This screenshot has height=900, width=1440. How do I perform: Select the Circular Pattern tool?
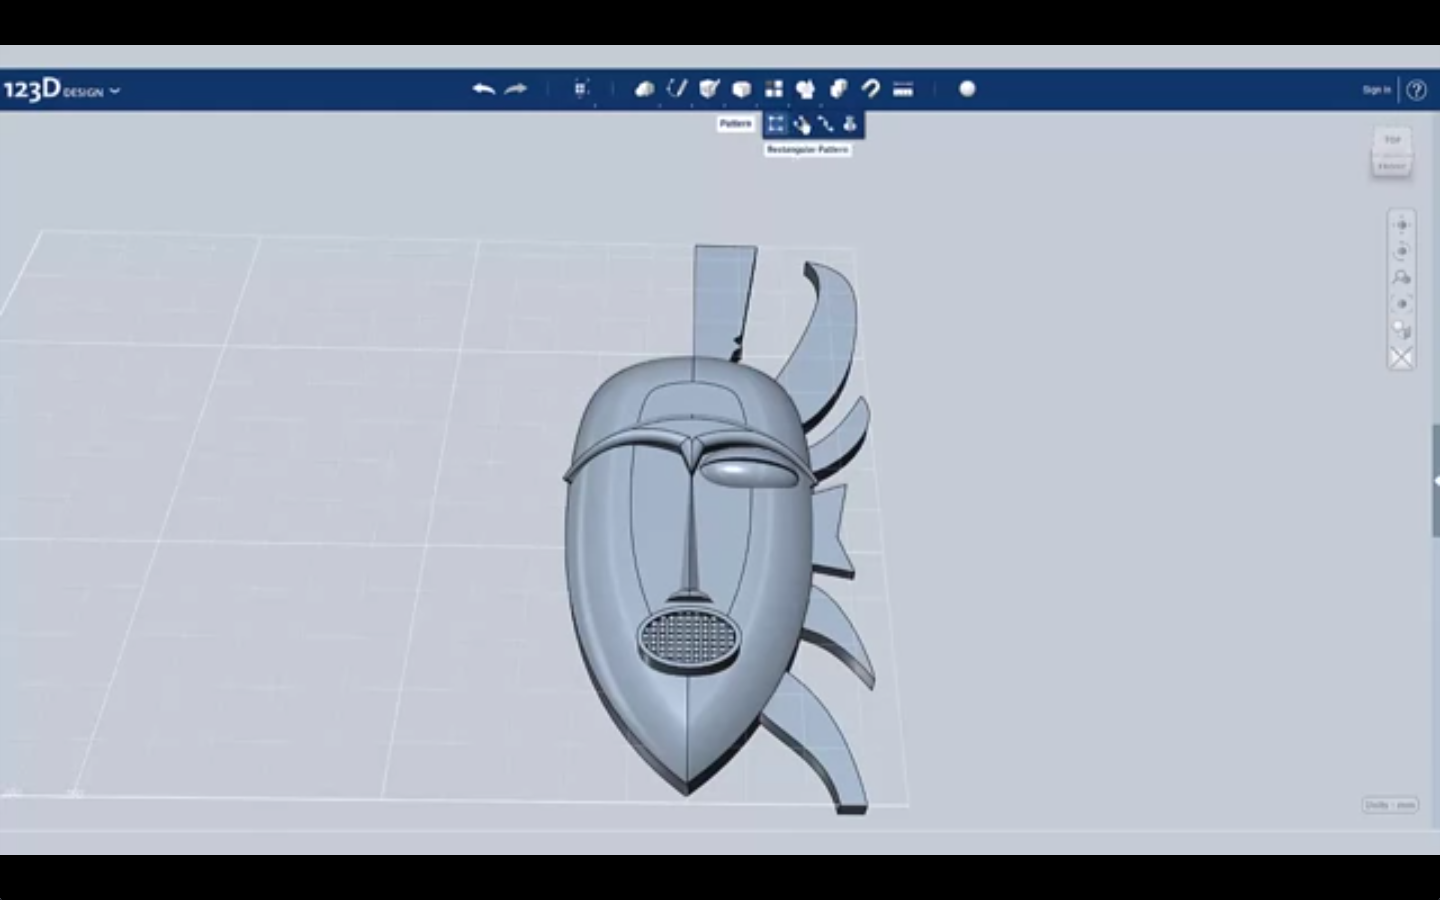point(801,124)
